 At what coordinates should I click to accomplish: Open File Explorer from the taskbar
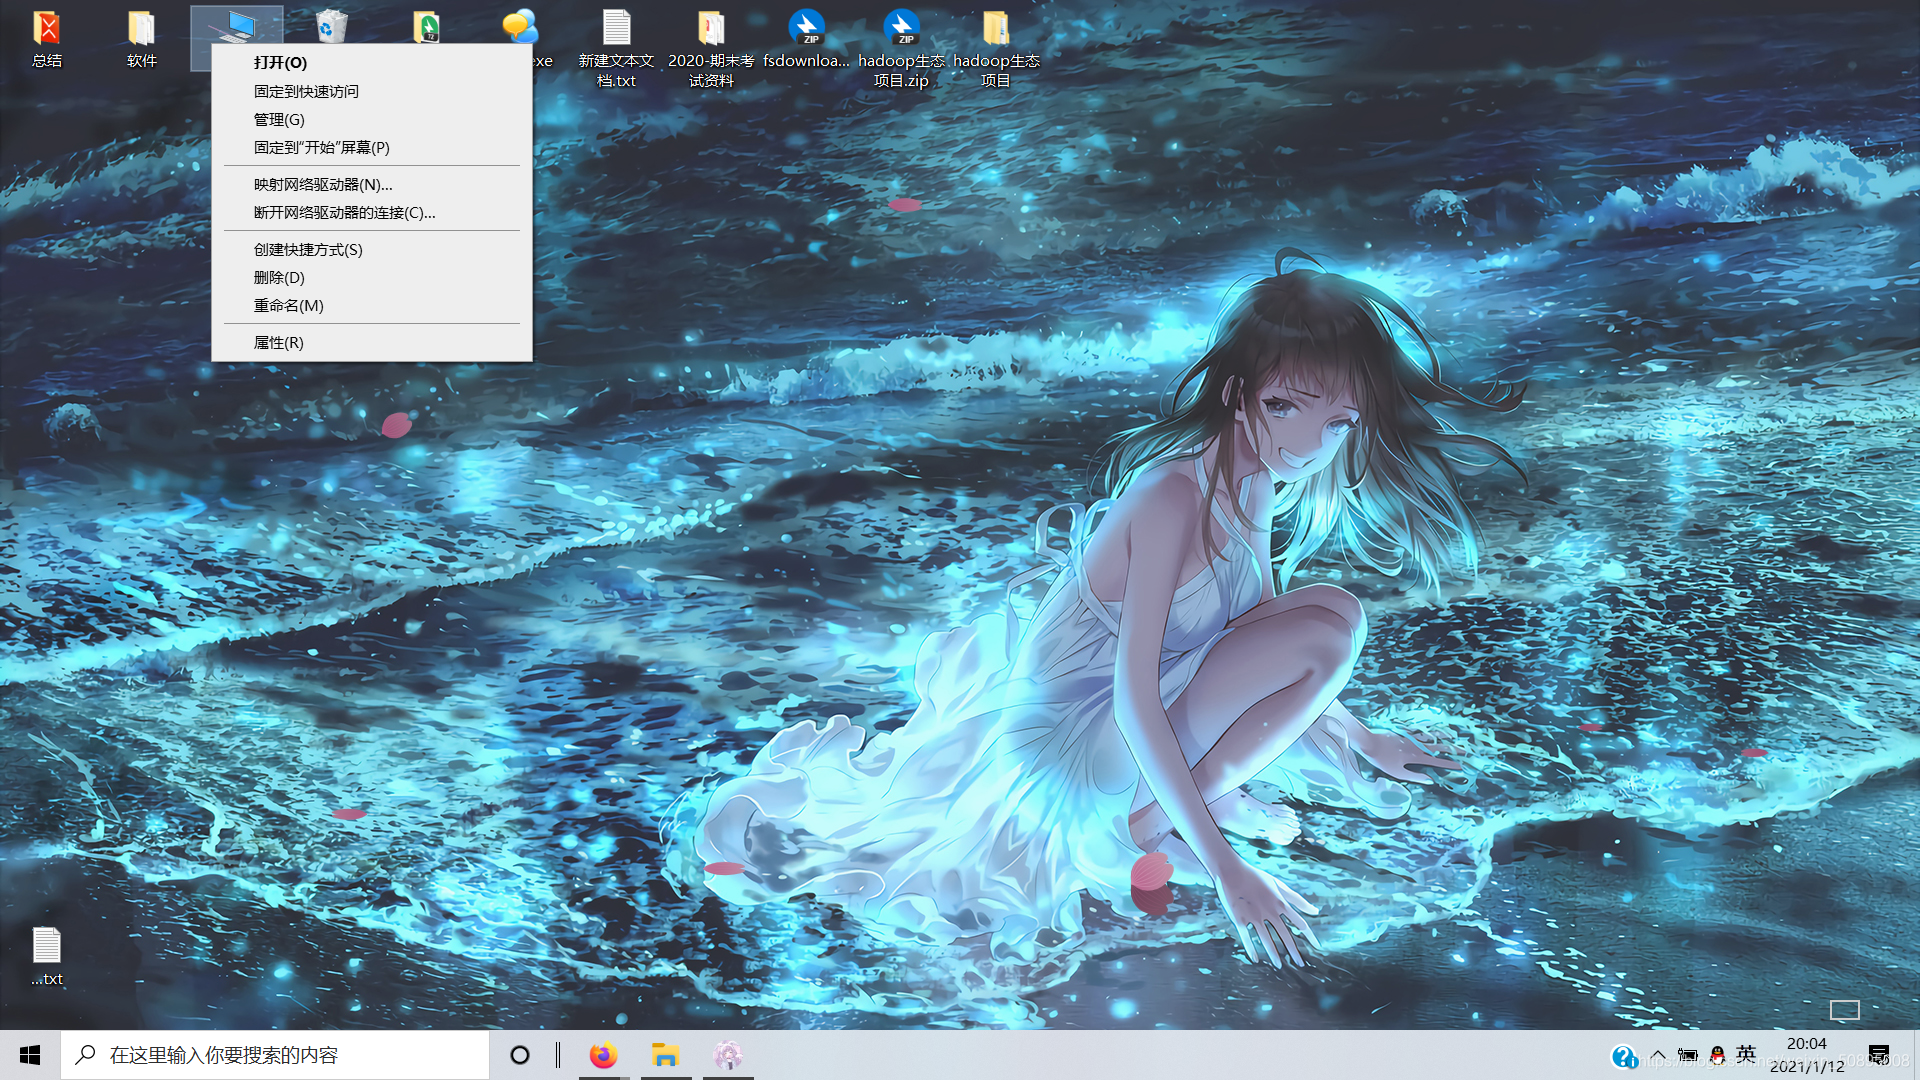pos(665,1055)
